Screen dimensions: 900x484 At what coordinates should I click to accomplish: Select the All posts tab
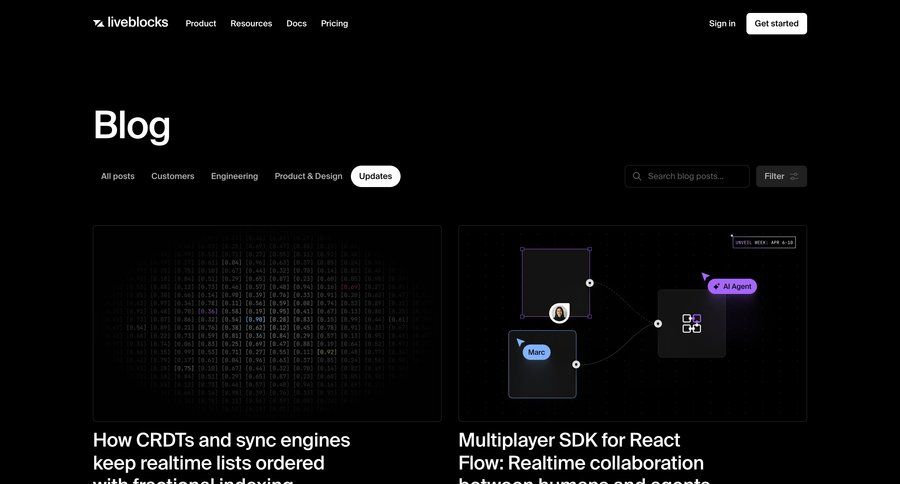point(118,176)
